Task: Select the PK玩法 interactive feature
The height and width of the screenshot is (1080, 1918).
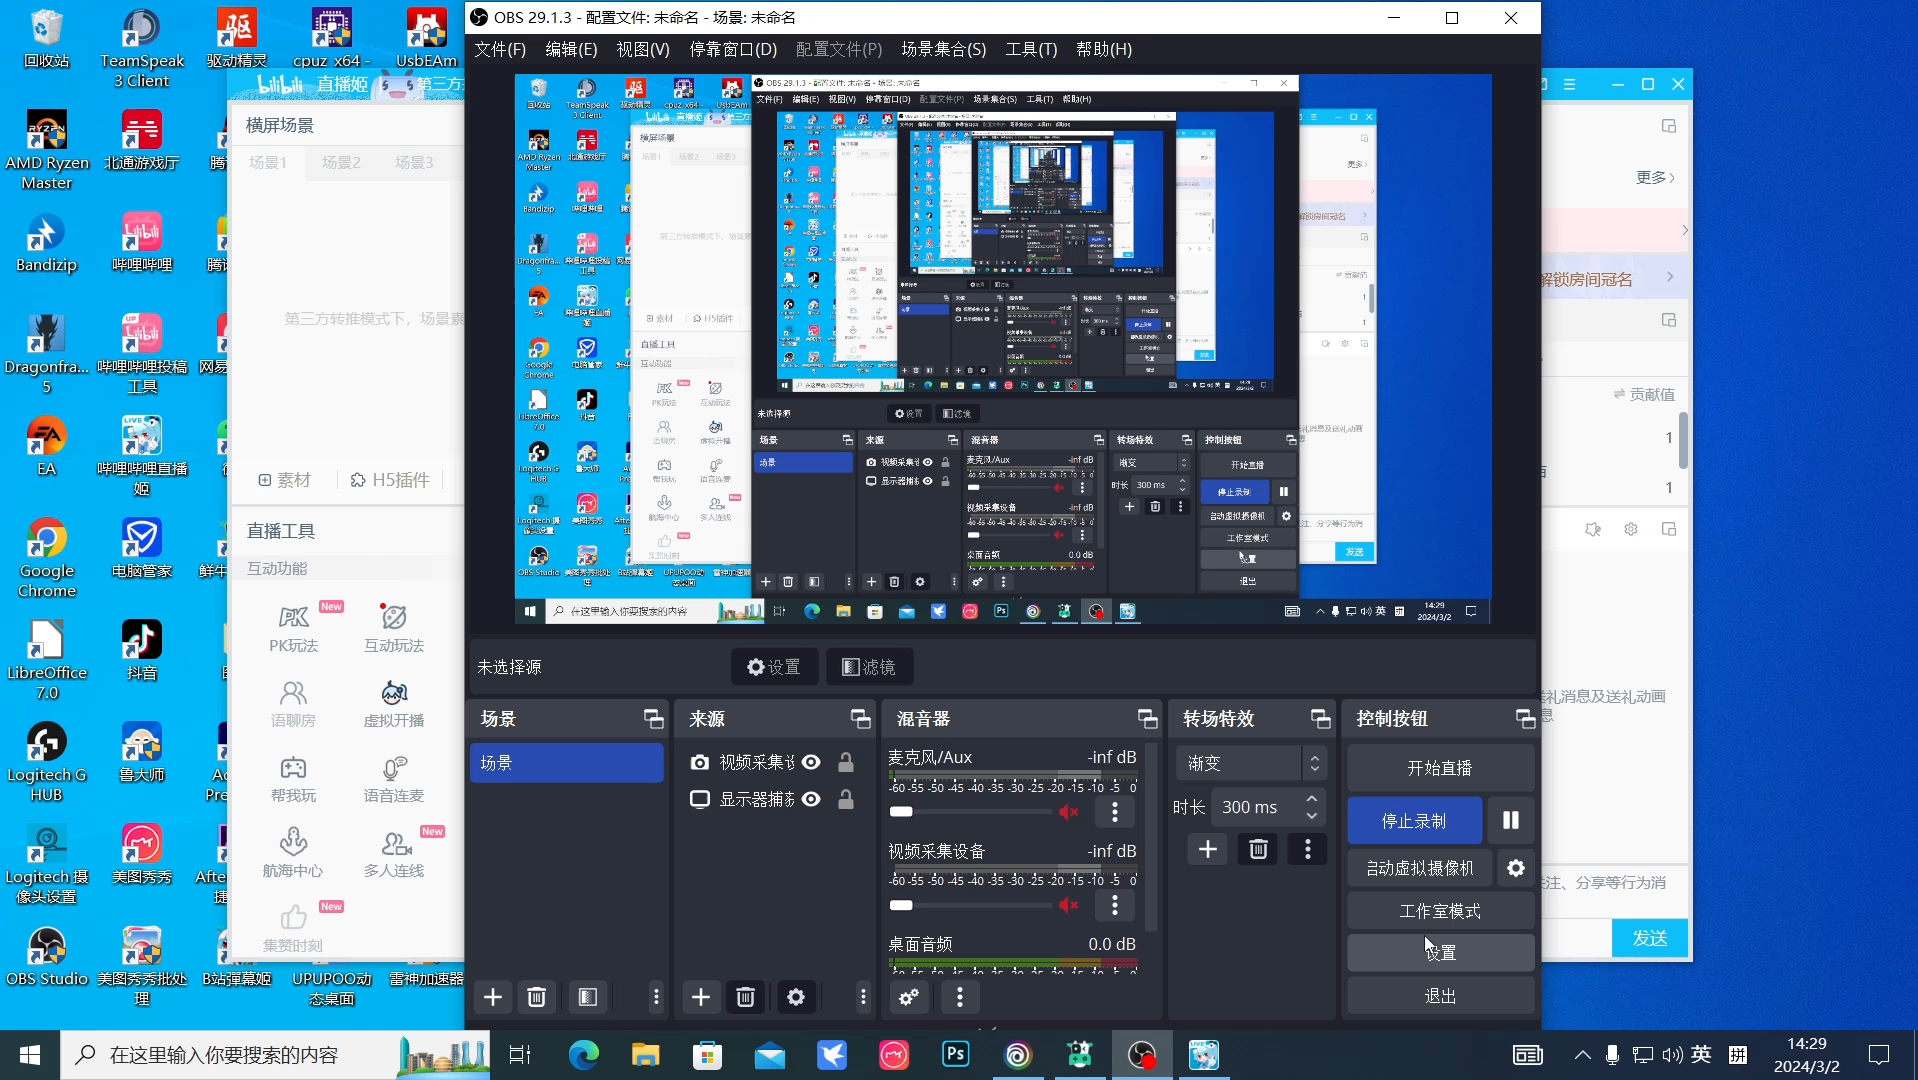Action: click(x=292, y=628)
